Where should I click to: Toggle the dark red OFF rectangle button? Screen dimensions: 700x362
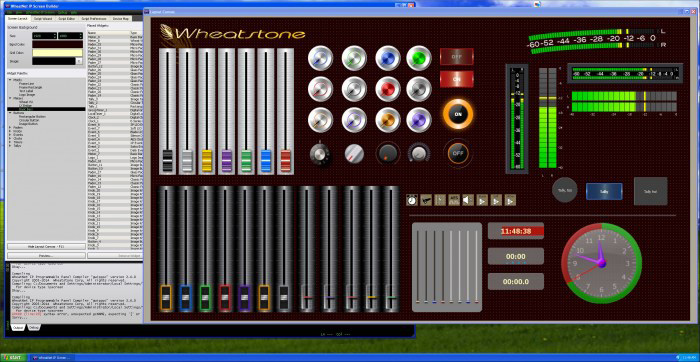pos(457,57)
